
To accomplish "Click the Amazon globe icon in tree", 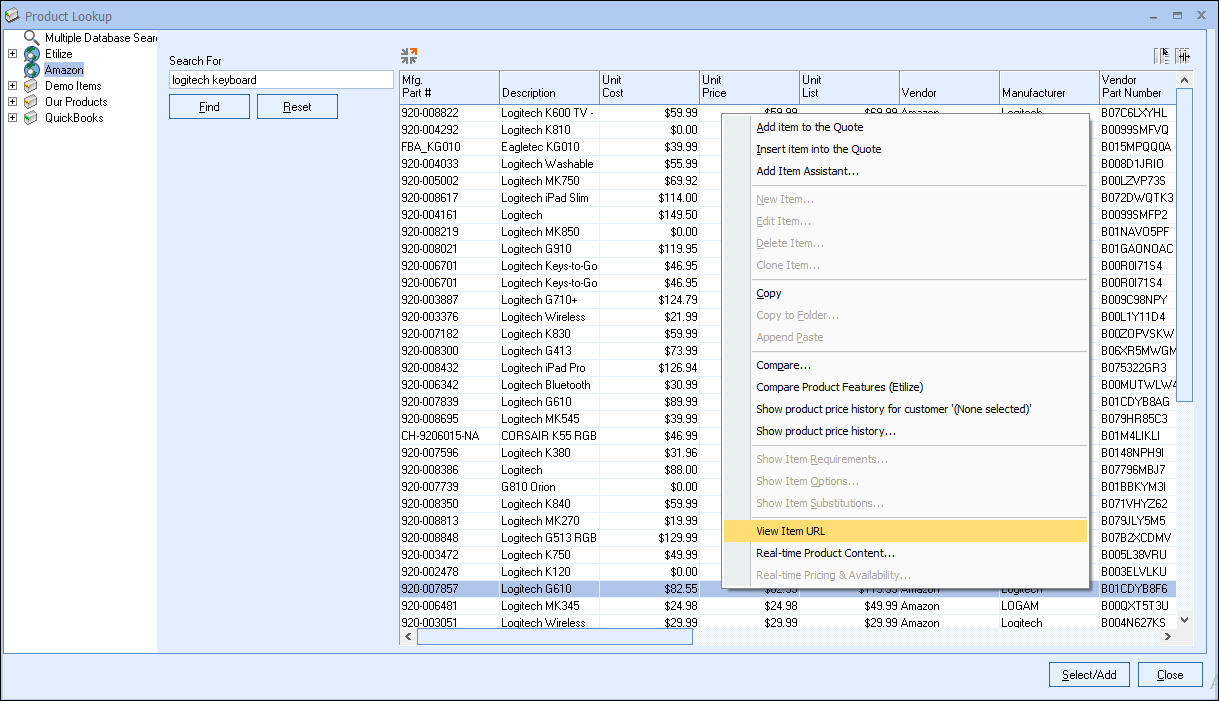I will pyautogui.click(x=32, y=70).
